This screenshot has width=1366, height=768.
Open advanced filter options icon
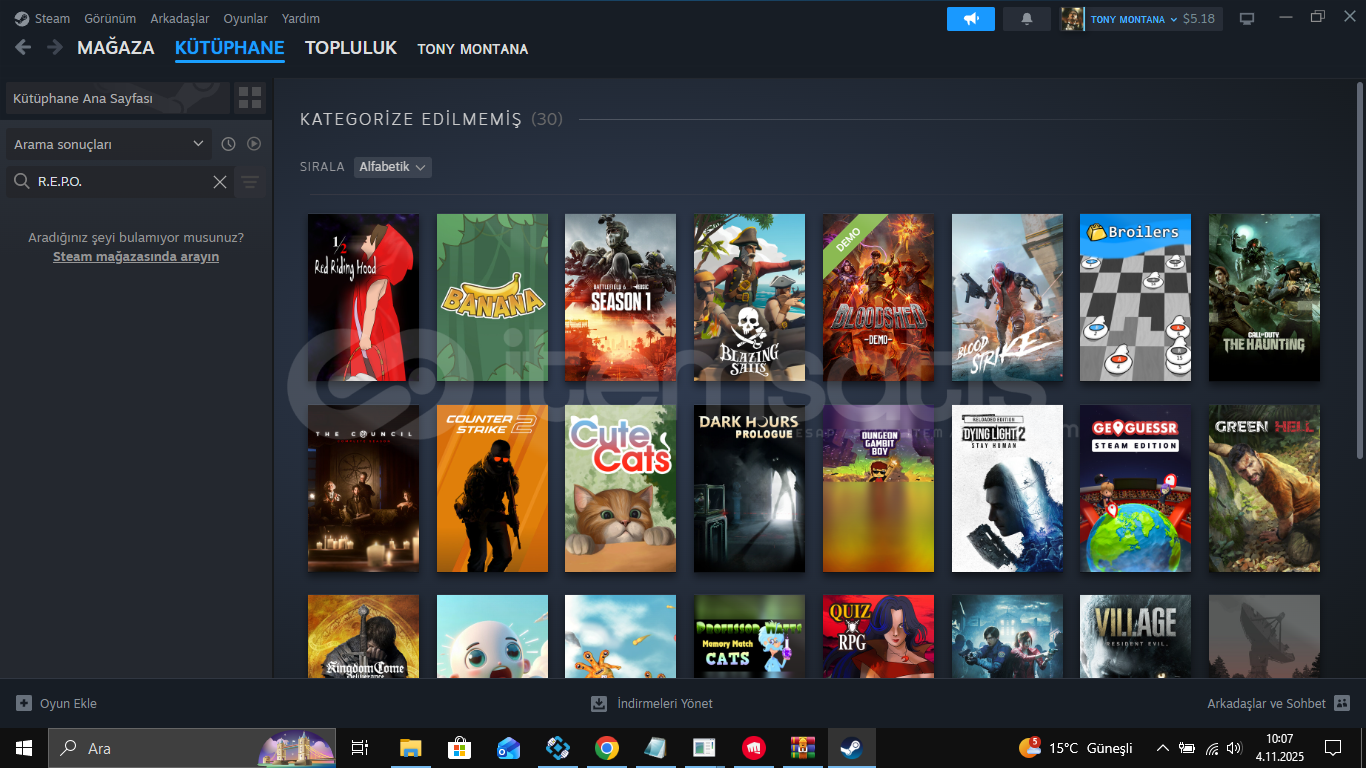250,182
